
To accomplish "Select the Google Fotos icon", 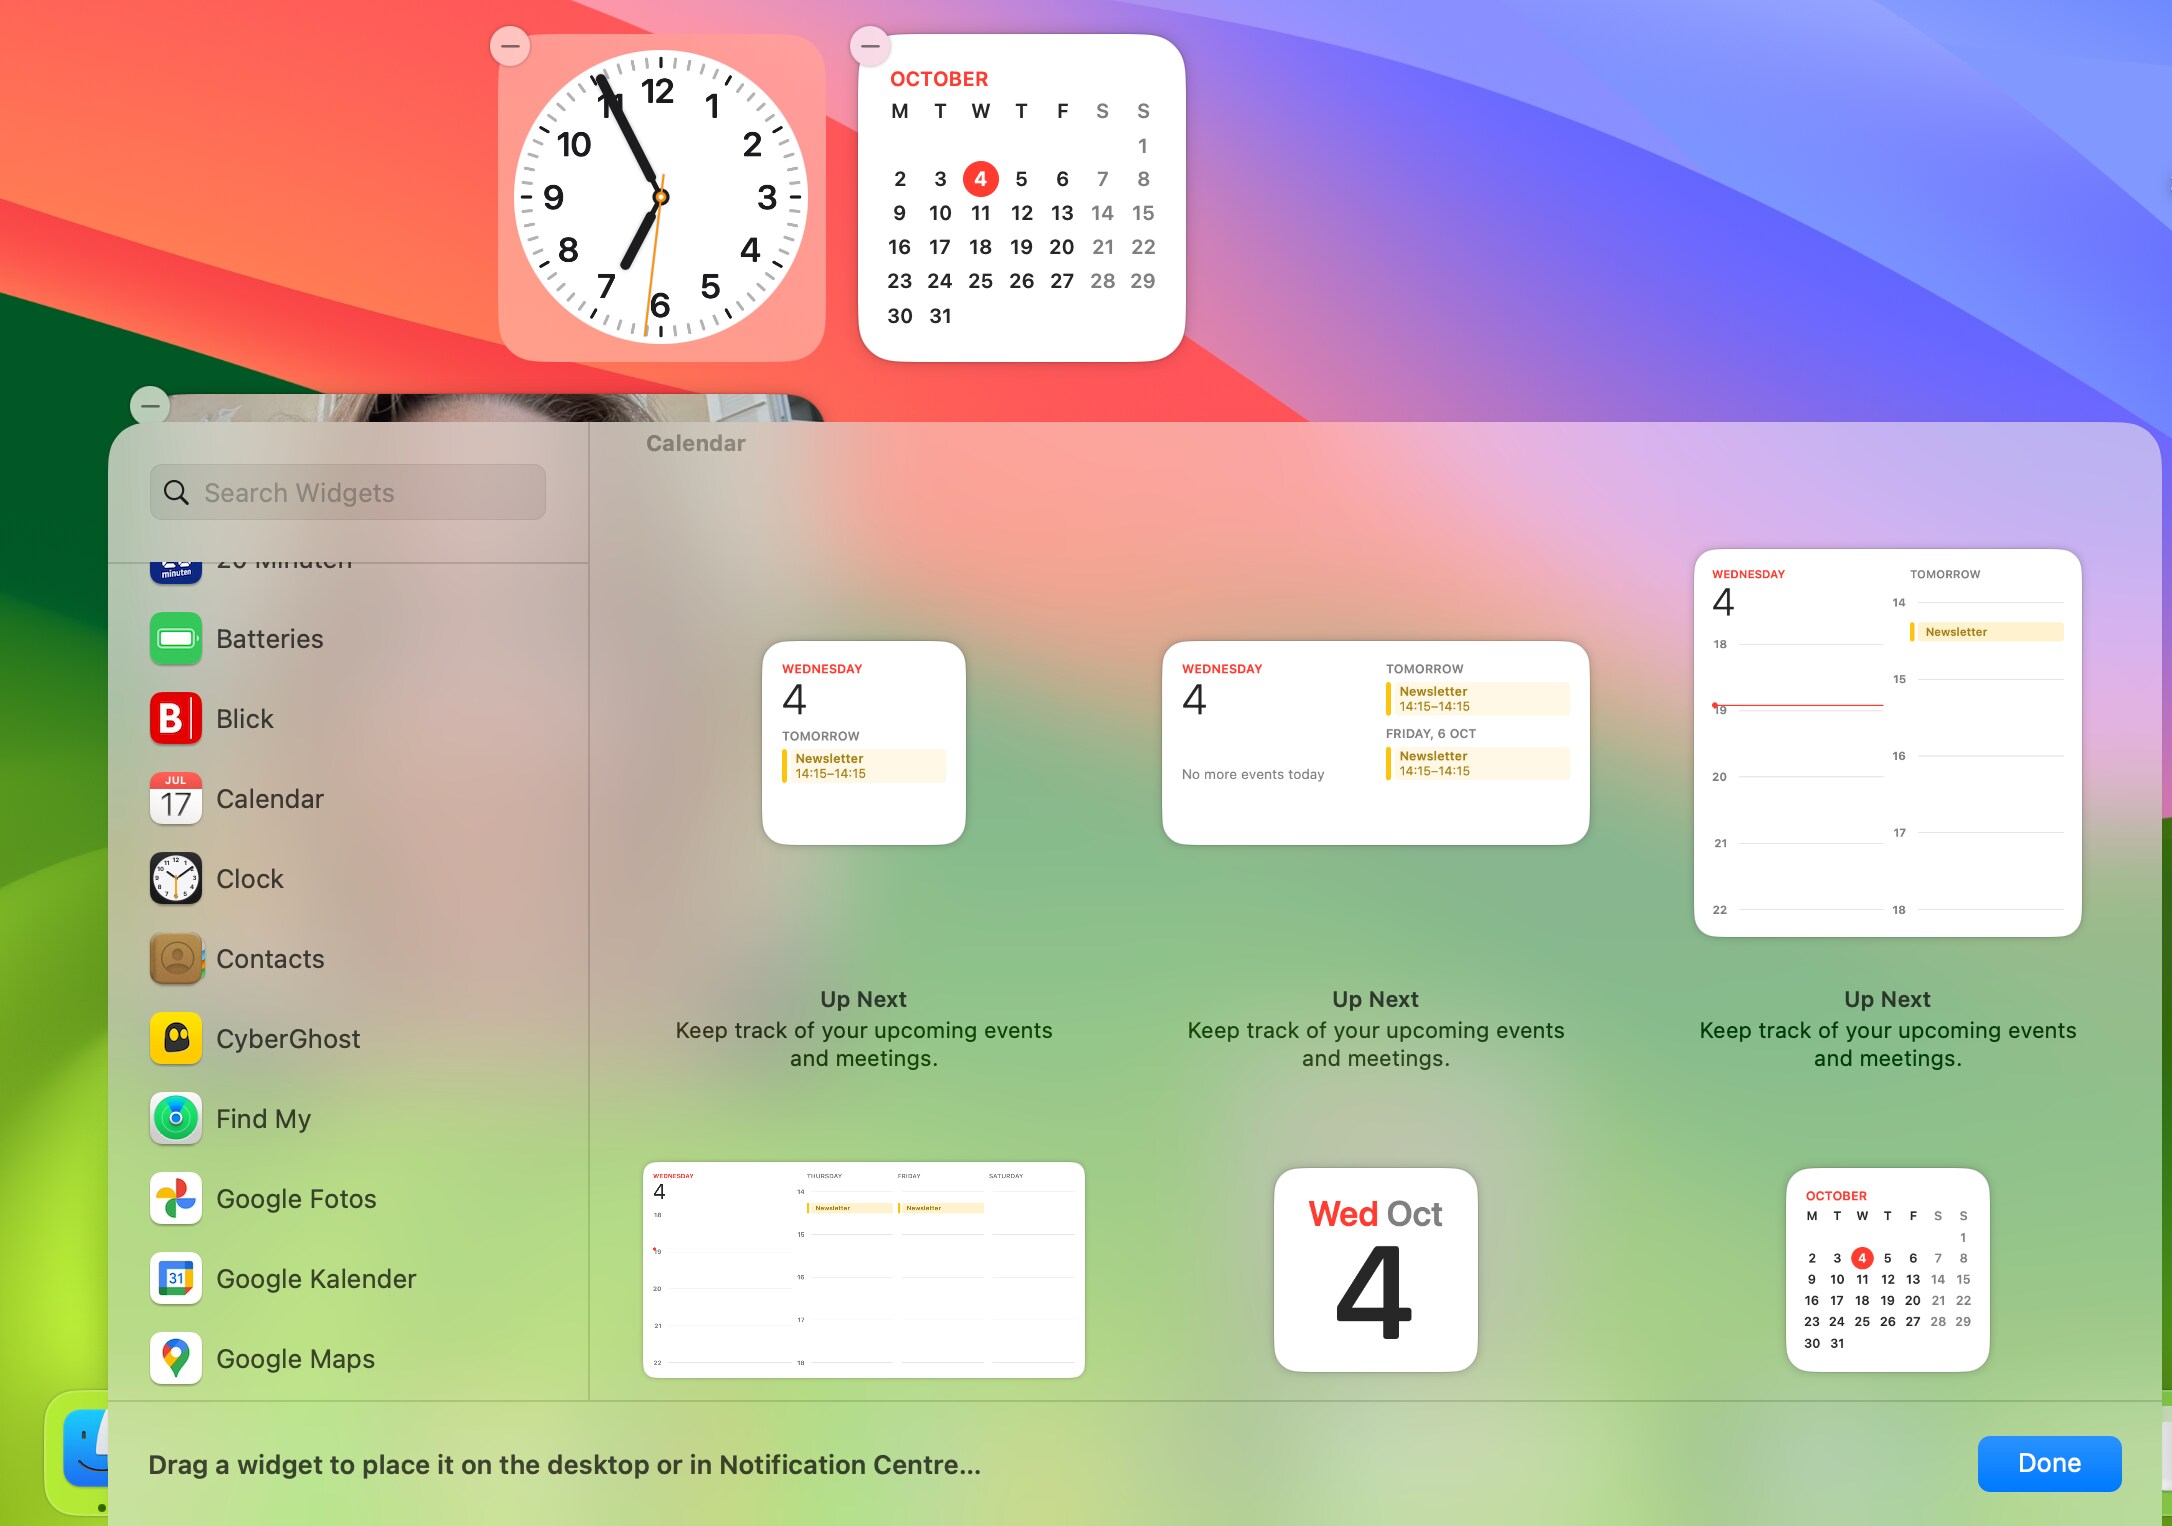I will coord(175,1198).
